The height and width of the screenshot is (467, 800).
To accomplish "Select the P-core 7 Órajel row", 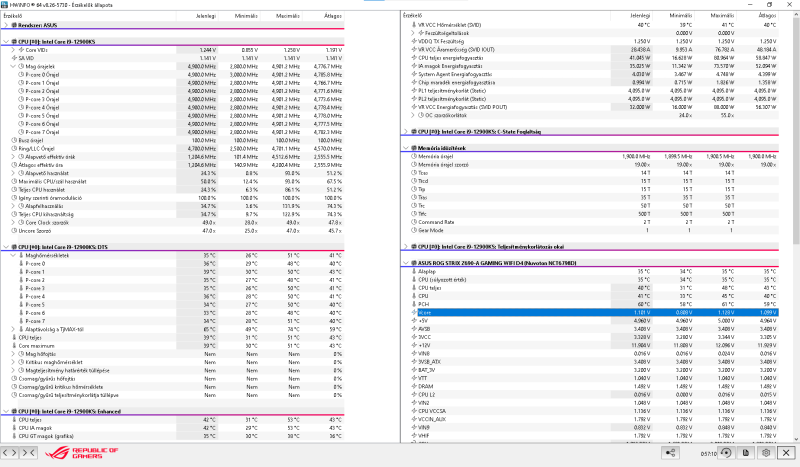I will (x=172, y=132).
